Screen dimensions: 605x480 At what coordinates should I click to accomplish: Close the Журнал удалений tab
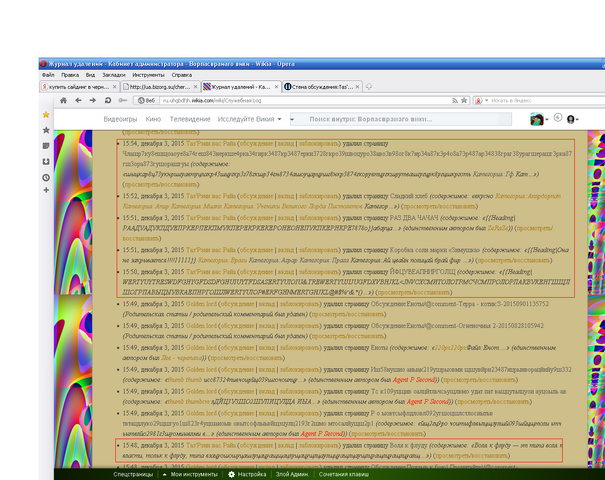pyautogui.click(x=276, y=87)
